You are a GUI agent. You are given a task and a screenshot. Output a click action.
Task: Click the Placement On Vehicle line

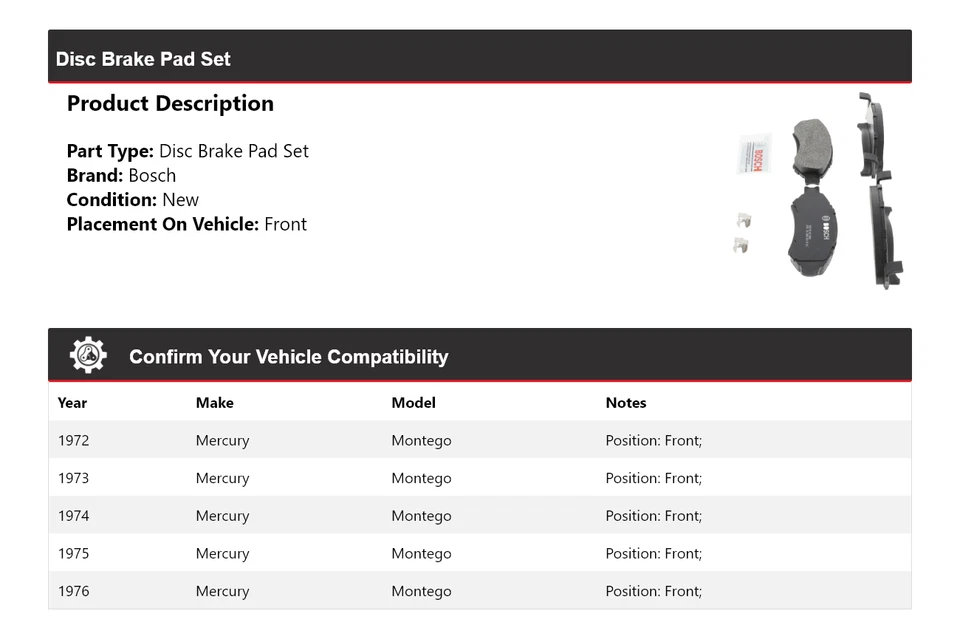[x=186, y=224]
